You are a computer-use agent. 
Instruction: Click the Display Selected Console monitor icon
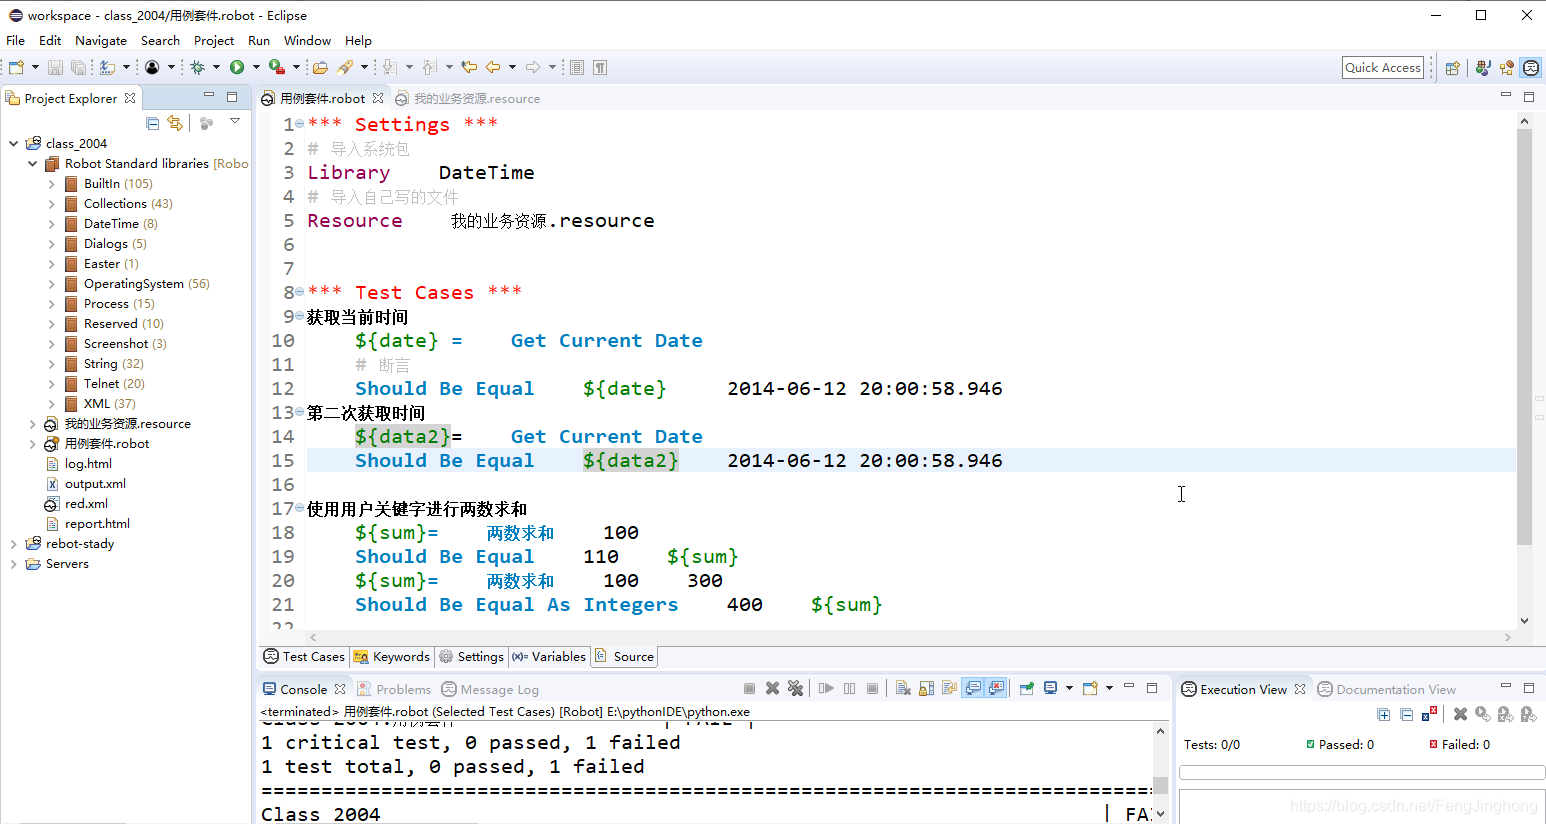[x=1051, y=688]
